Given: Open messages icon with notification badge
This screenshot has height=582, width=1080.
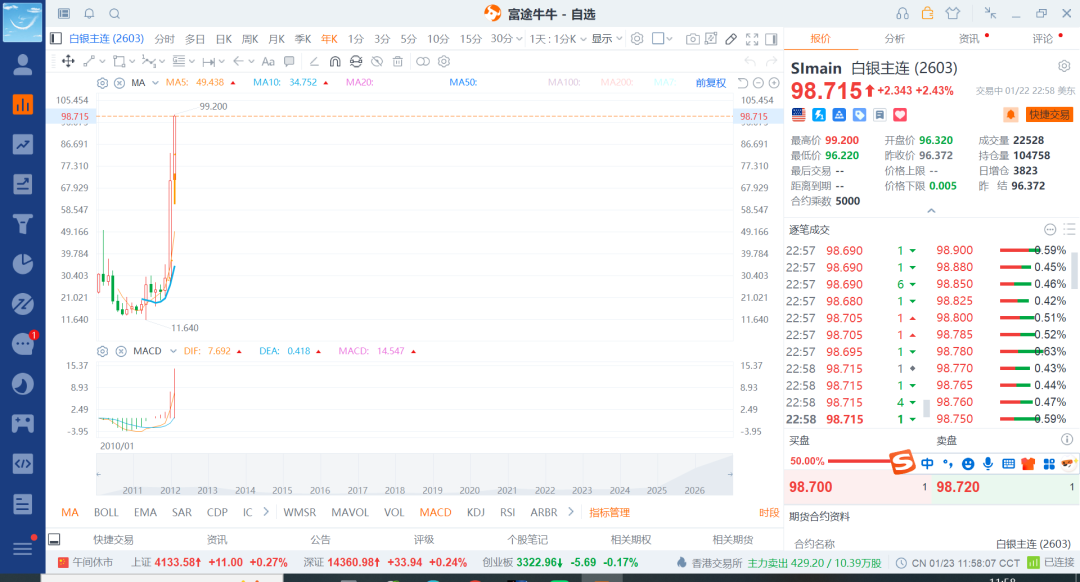Looking at the screenshot, I should 22,344.
